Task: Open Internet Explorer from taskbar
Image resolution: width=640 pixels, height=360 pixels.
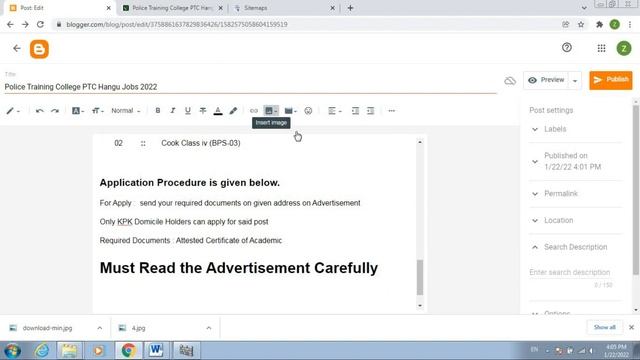Action: [x=42, y=351]
